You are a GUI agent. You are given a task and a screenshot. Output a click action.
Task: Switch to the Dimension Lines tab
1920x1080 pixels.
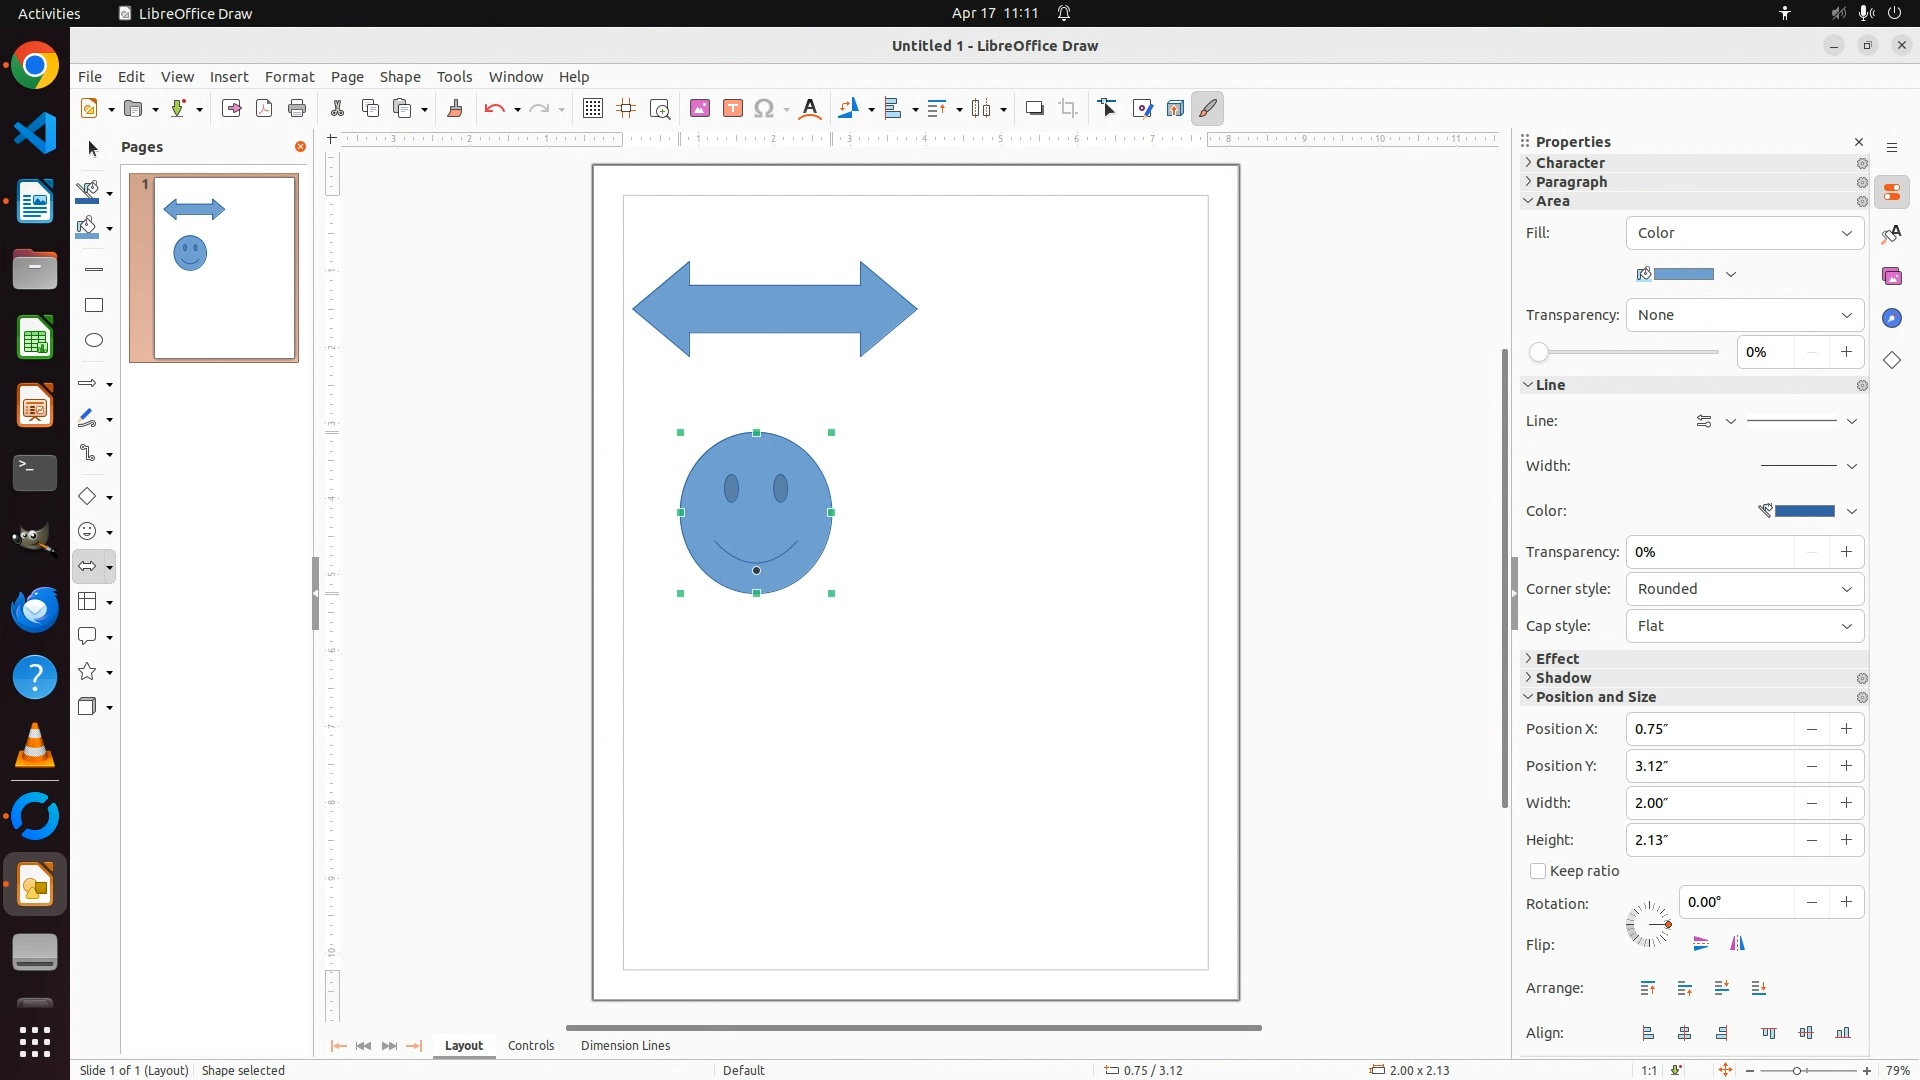click(x=625, y=1046)
